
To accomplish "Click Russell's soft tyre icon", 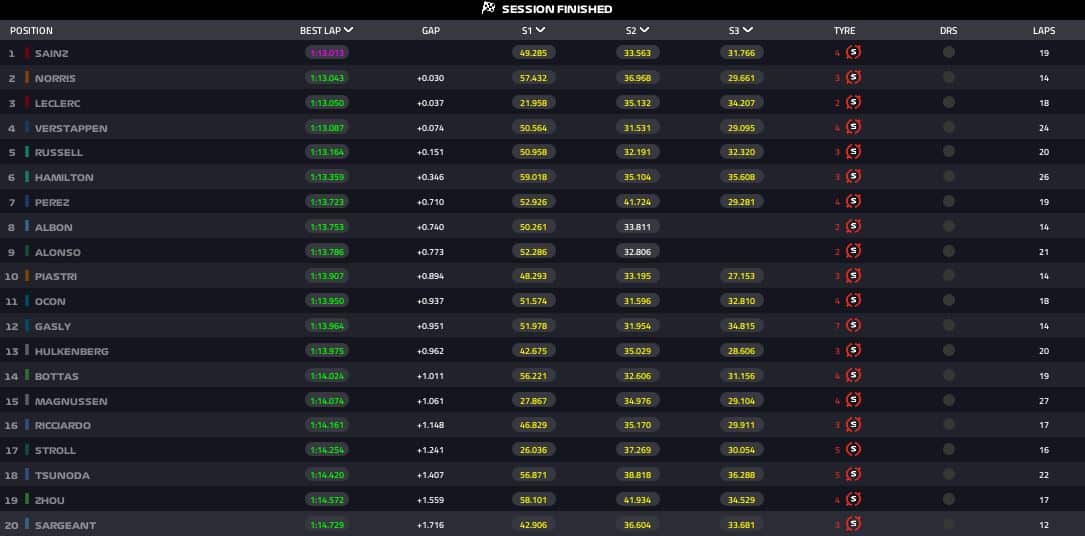I will point(853,151).
